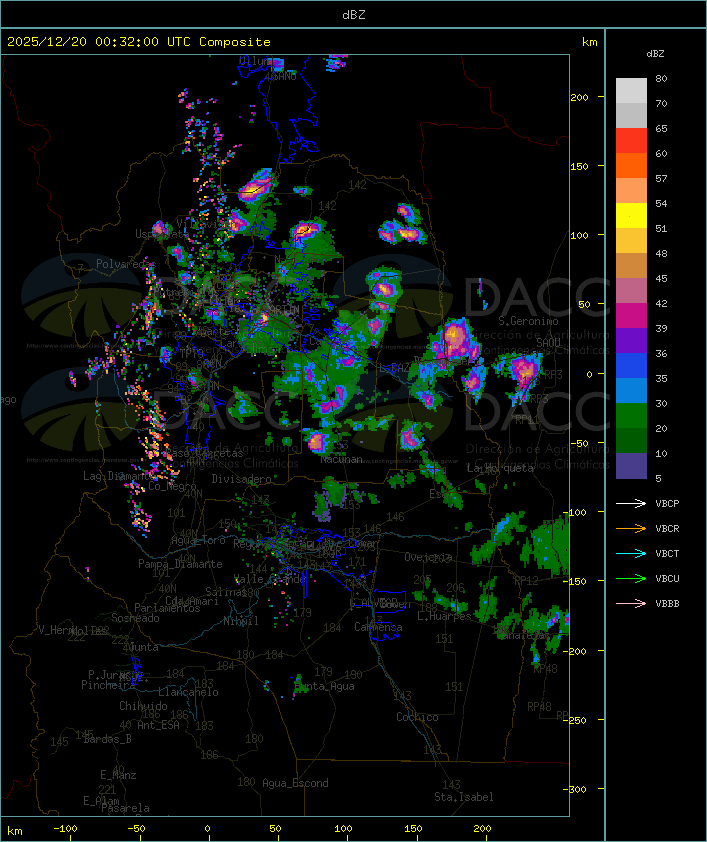The image size is (707, 842).
Task: Click the Llancanelo place label
Action: pos(188,692)
